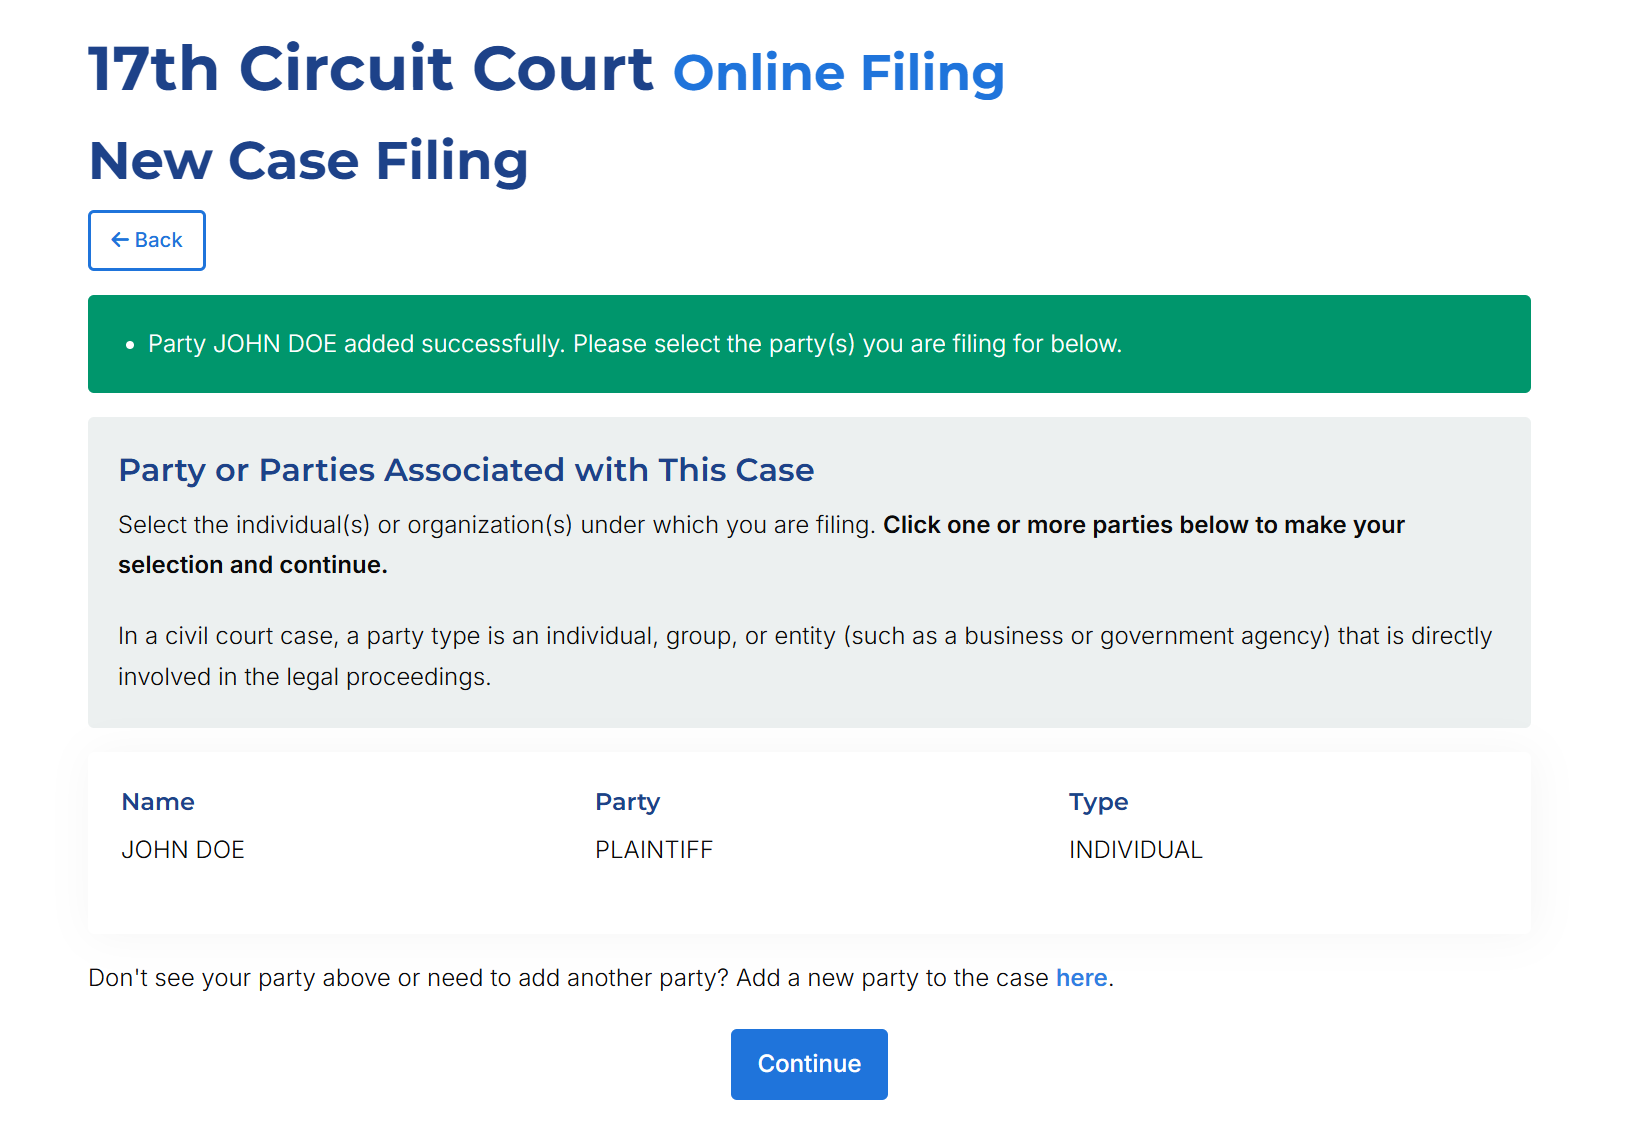The image size is (1647, 1140).
Task: Go back using the Back button label
Action: point(158,240)
